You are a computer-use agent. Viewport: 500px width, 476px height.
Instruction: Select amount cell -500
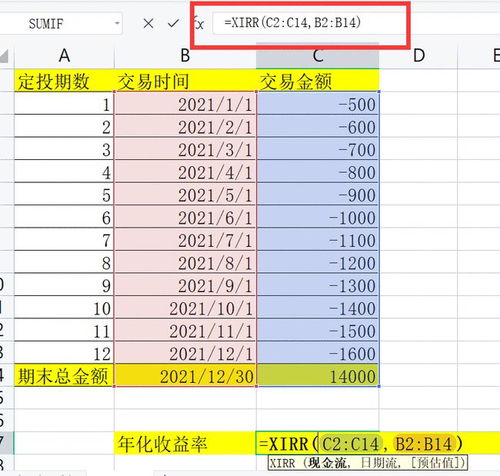(318, 104)
